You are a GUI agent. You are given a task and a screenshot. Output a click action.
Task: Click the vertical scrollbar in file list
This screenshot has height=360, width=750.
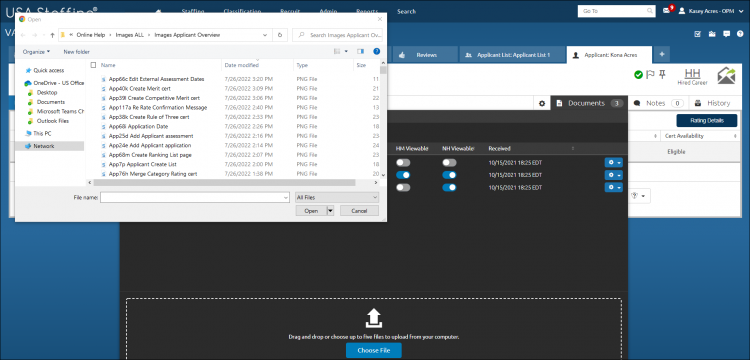click(382, 70)
